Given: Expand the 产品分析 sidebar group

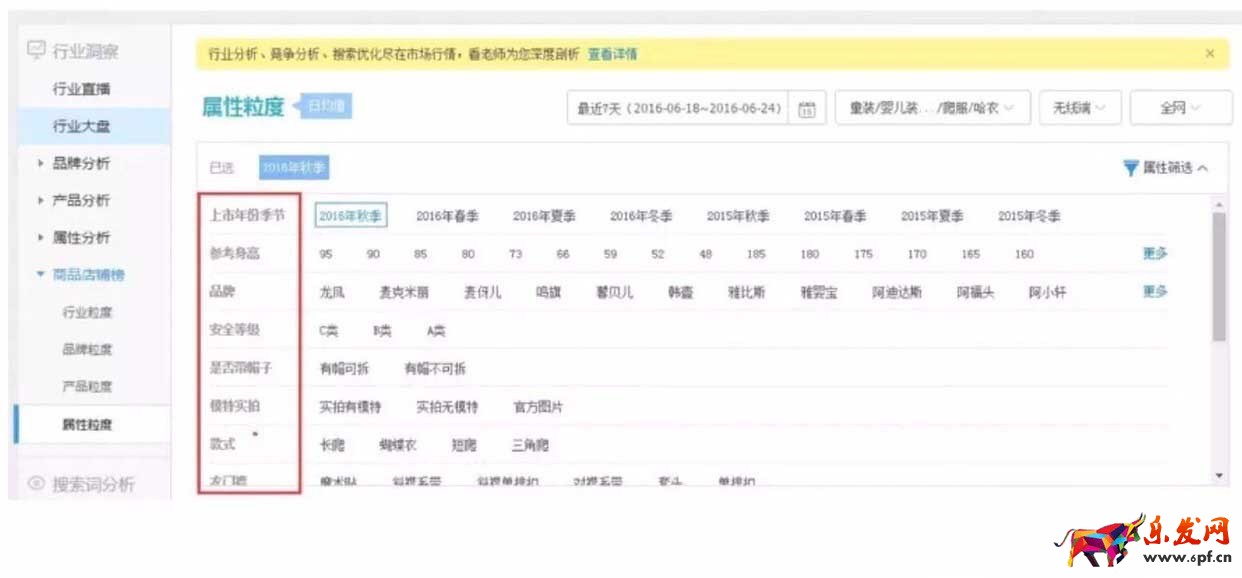Looking at the screenshot, I should [40, 200].
